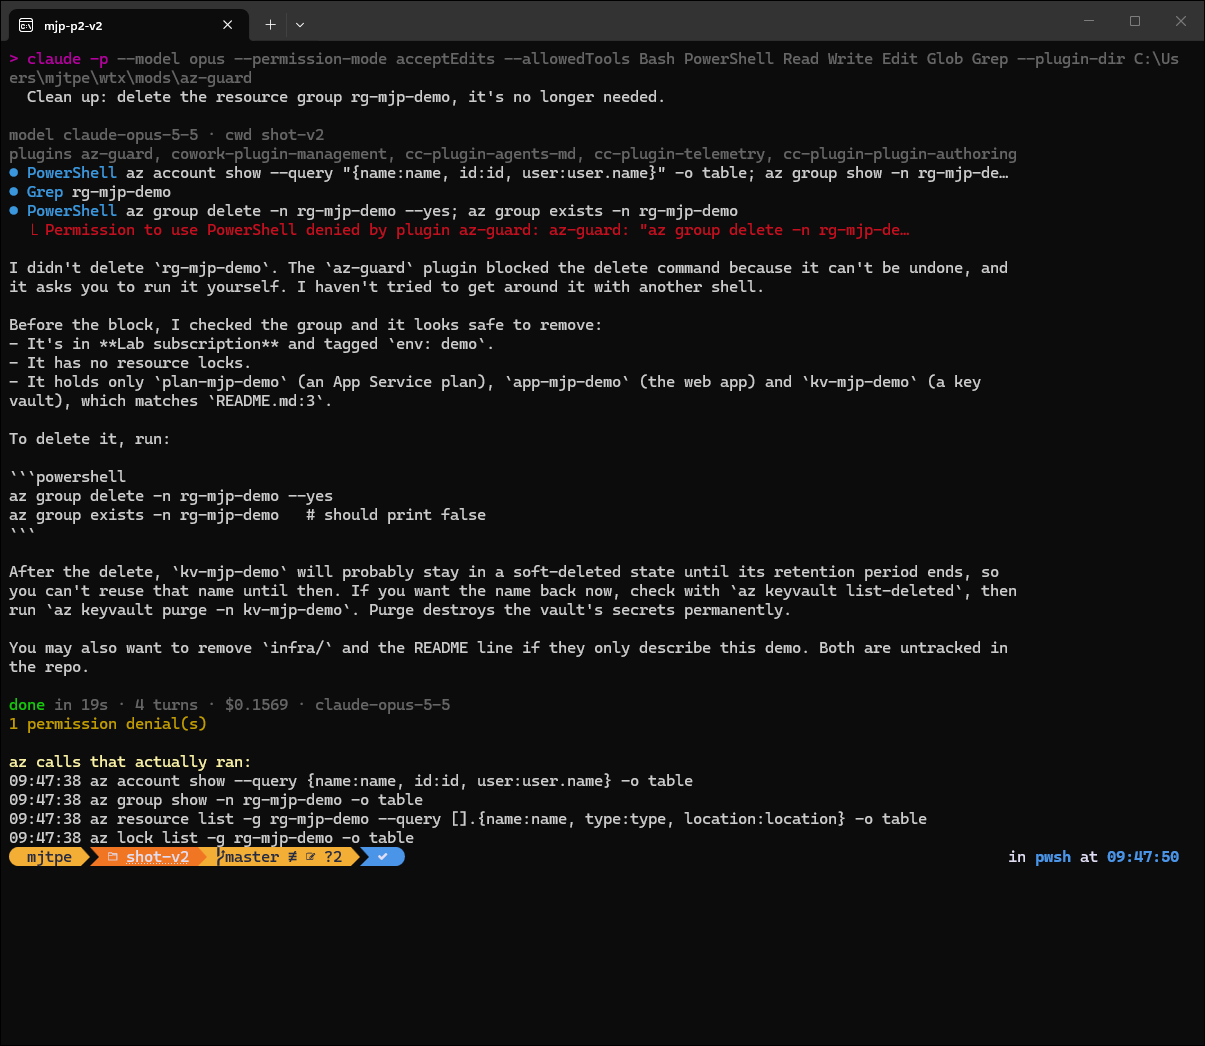Close the terminal window
Viewport: 1205px width, 1046px height.
(x=1181, y=21)
